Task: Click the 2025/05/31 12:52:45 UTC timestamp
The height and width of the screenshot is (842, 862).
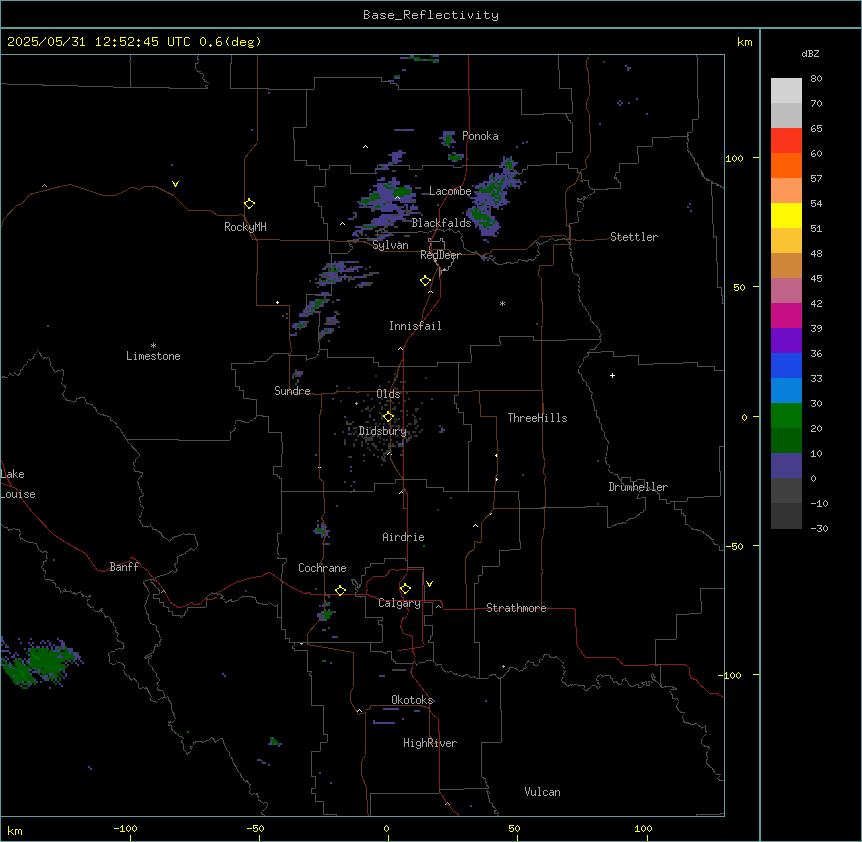Action: pos(99,42)
